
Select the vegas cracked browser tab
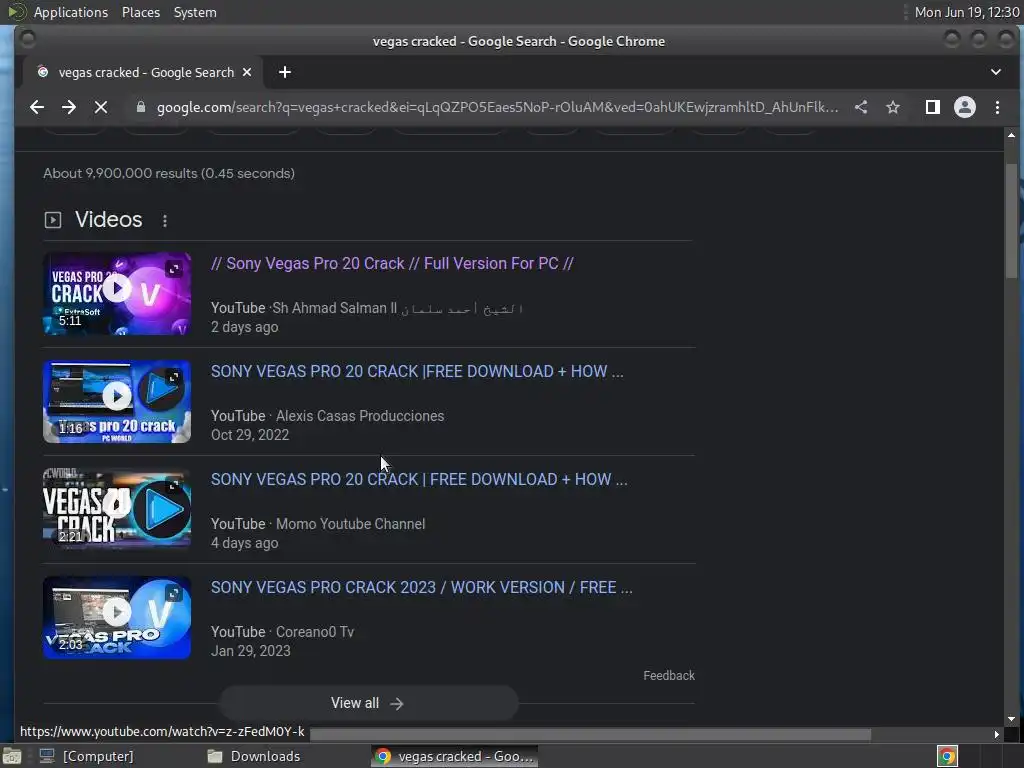point(144,72)
